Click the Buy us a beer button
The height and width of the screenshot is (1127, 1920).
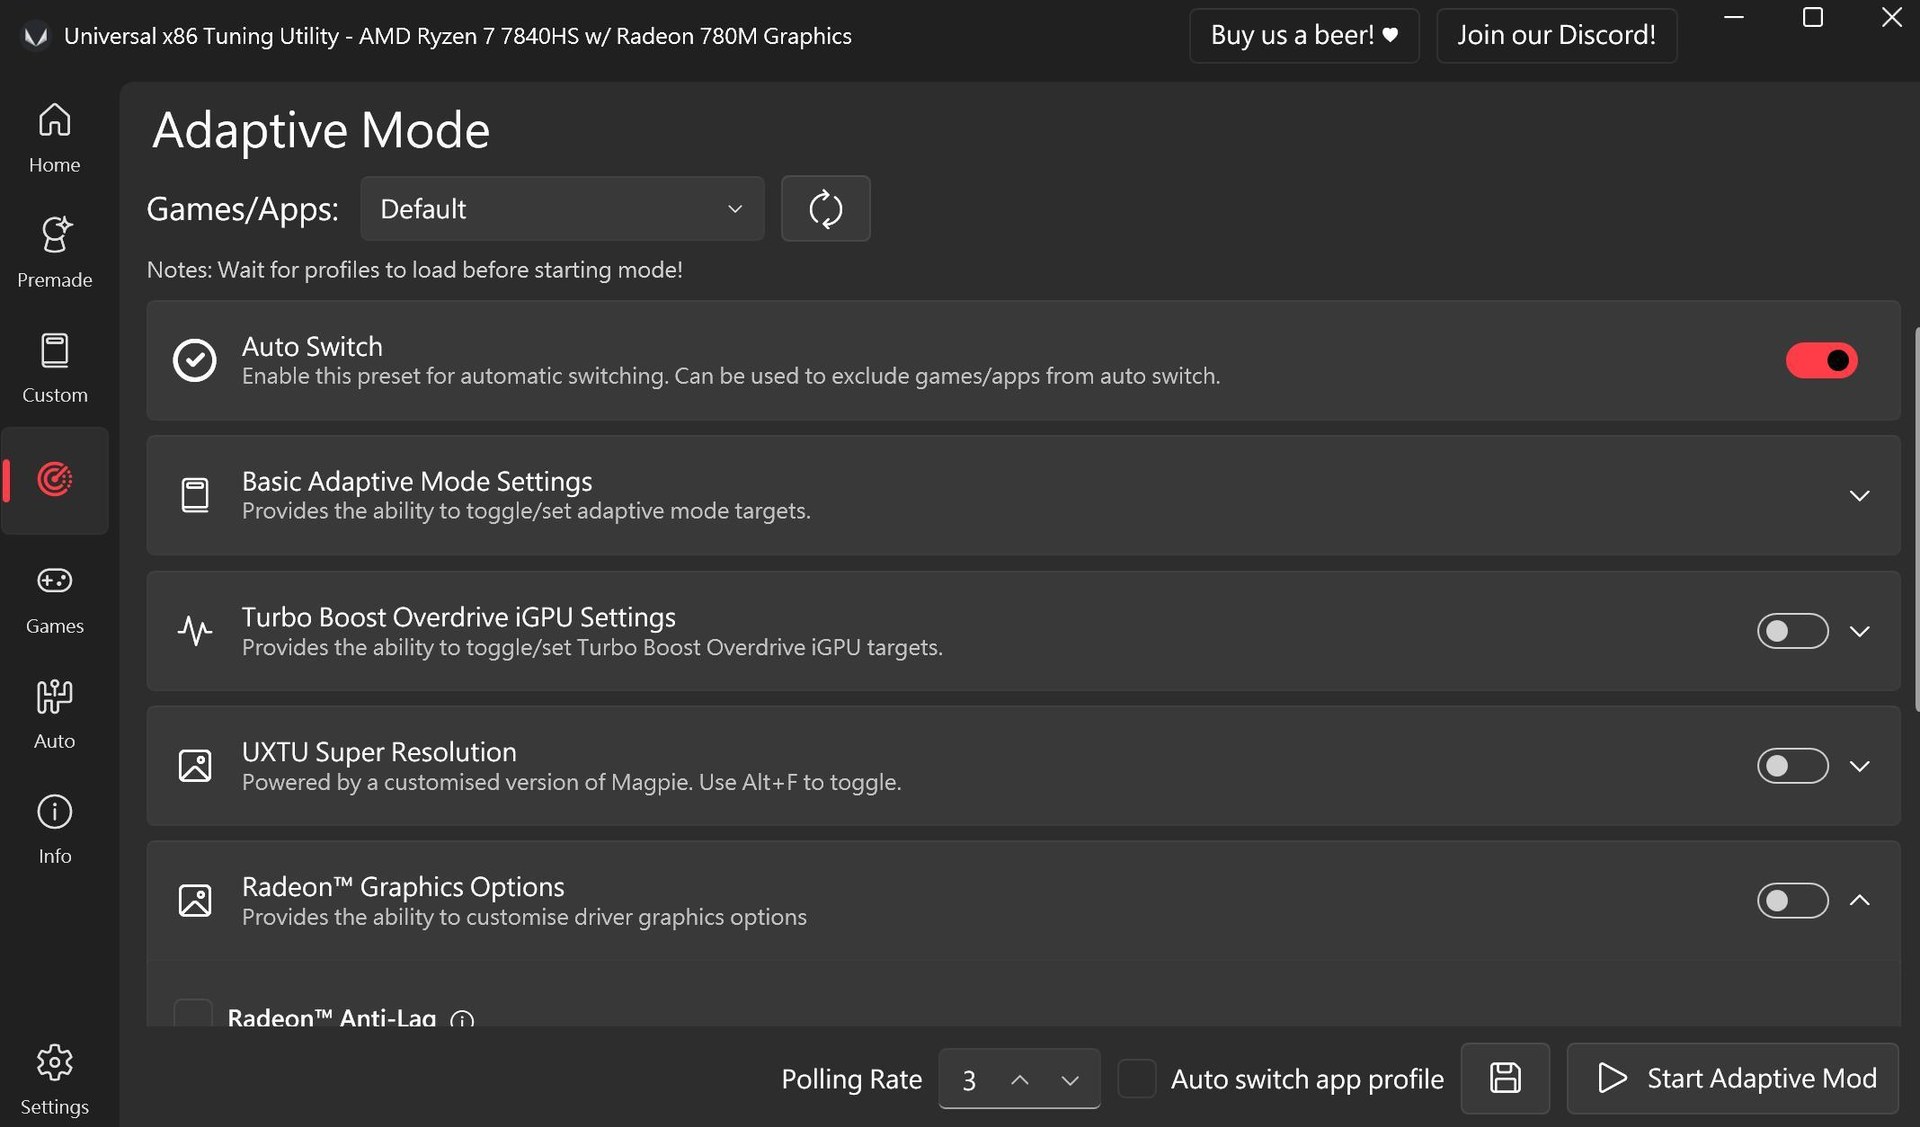point(1303,36)
